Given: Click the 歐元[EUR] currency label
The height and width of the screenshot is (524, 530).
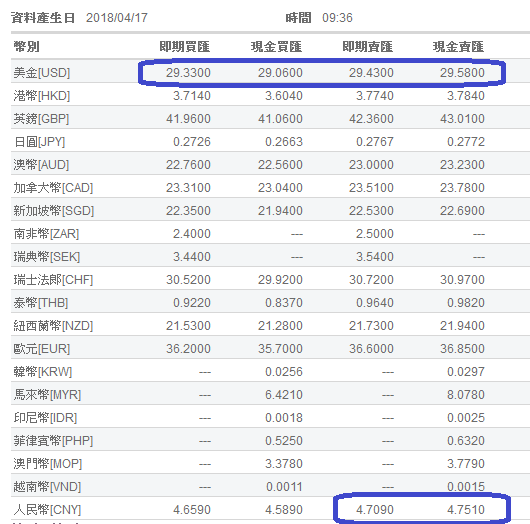Looking at the screenshot, I should [42, 349].
